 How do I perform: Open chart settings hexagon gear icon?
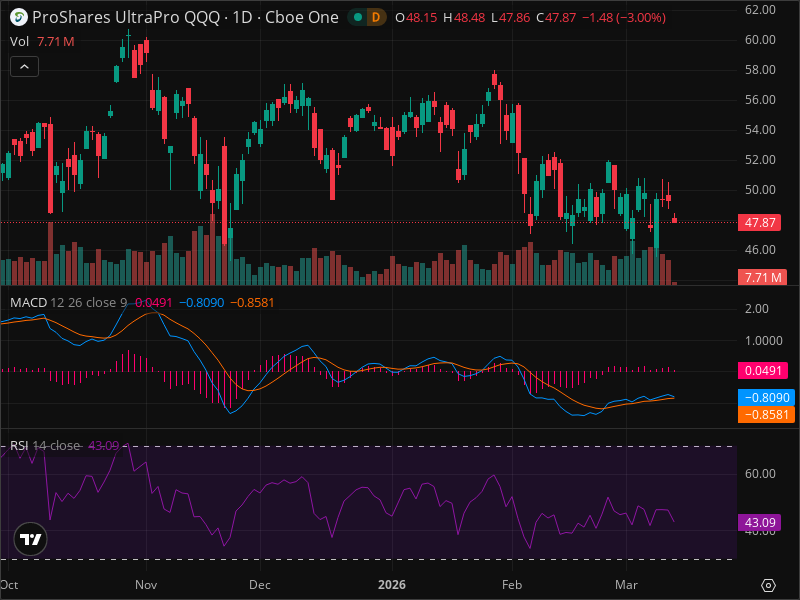(768, 585)
